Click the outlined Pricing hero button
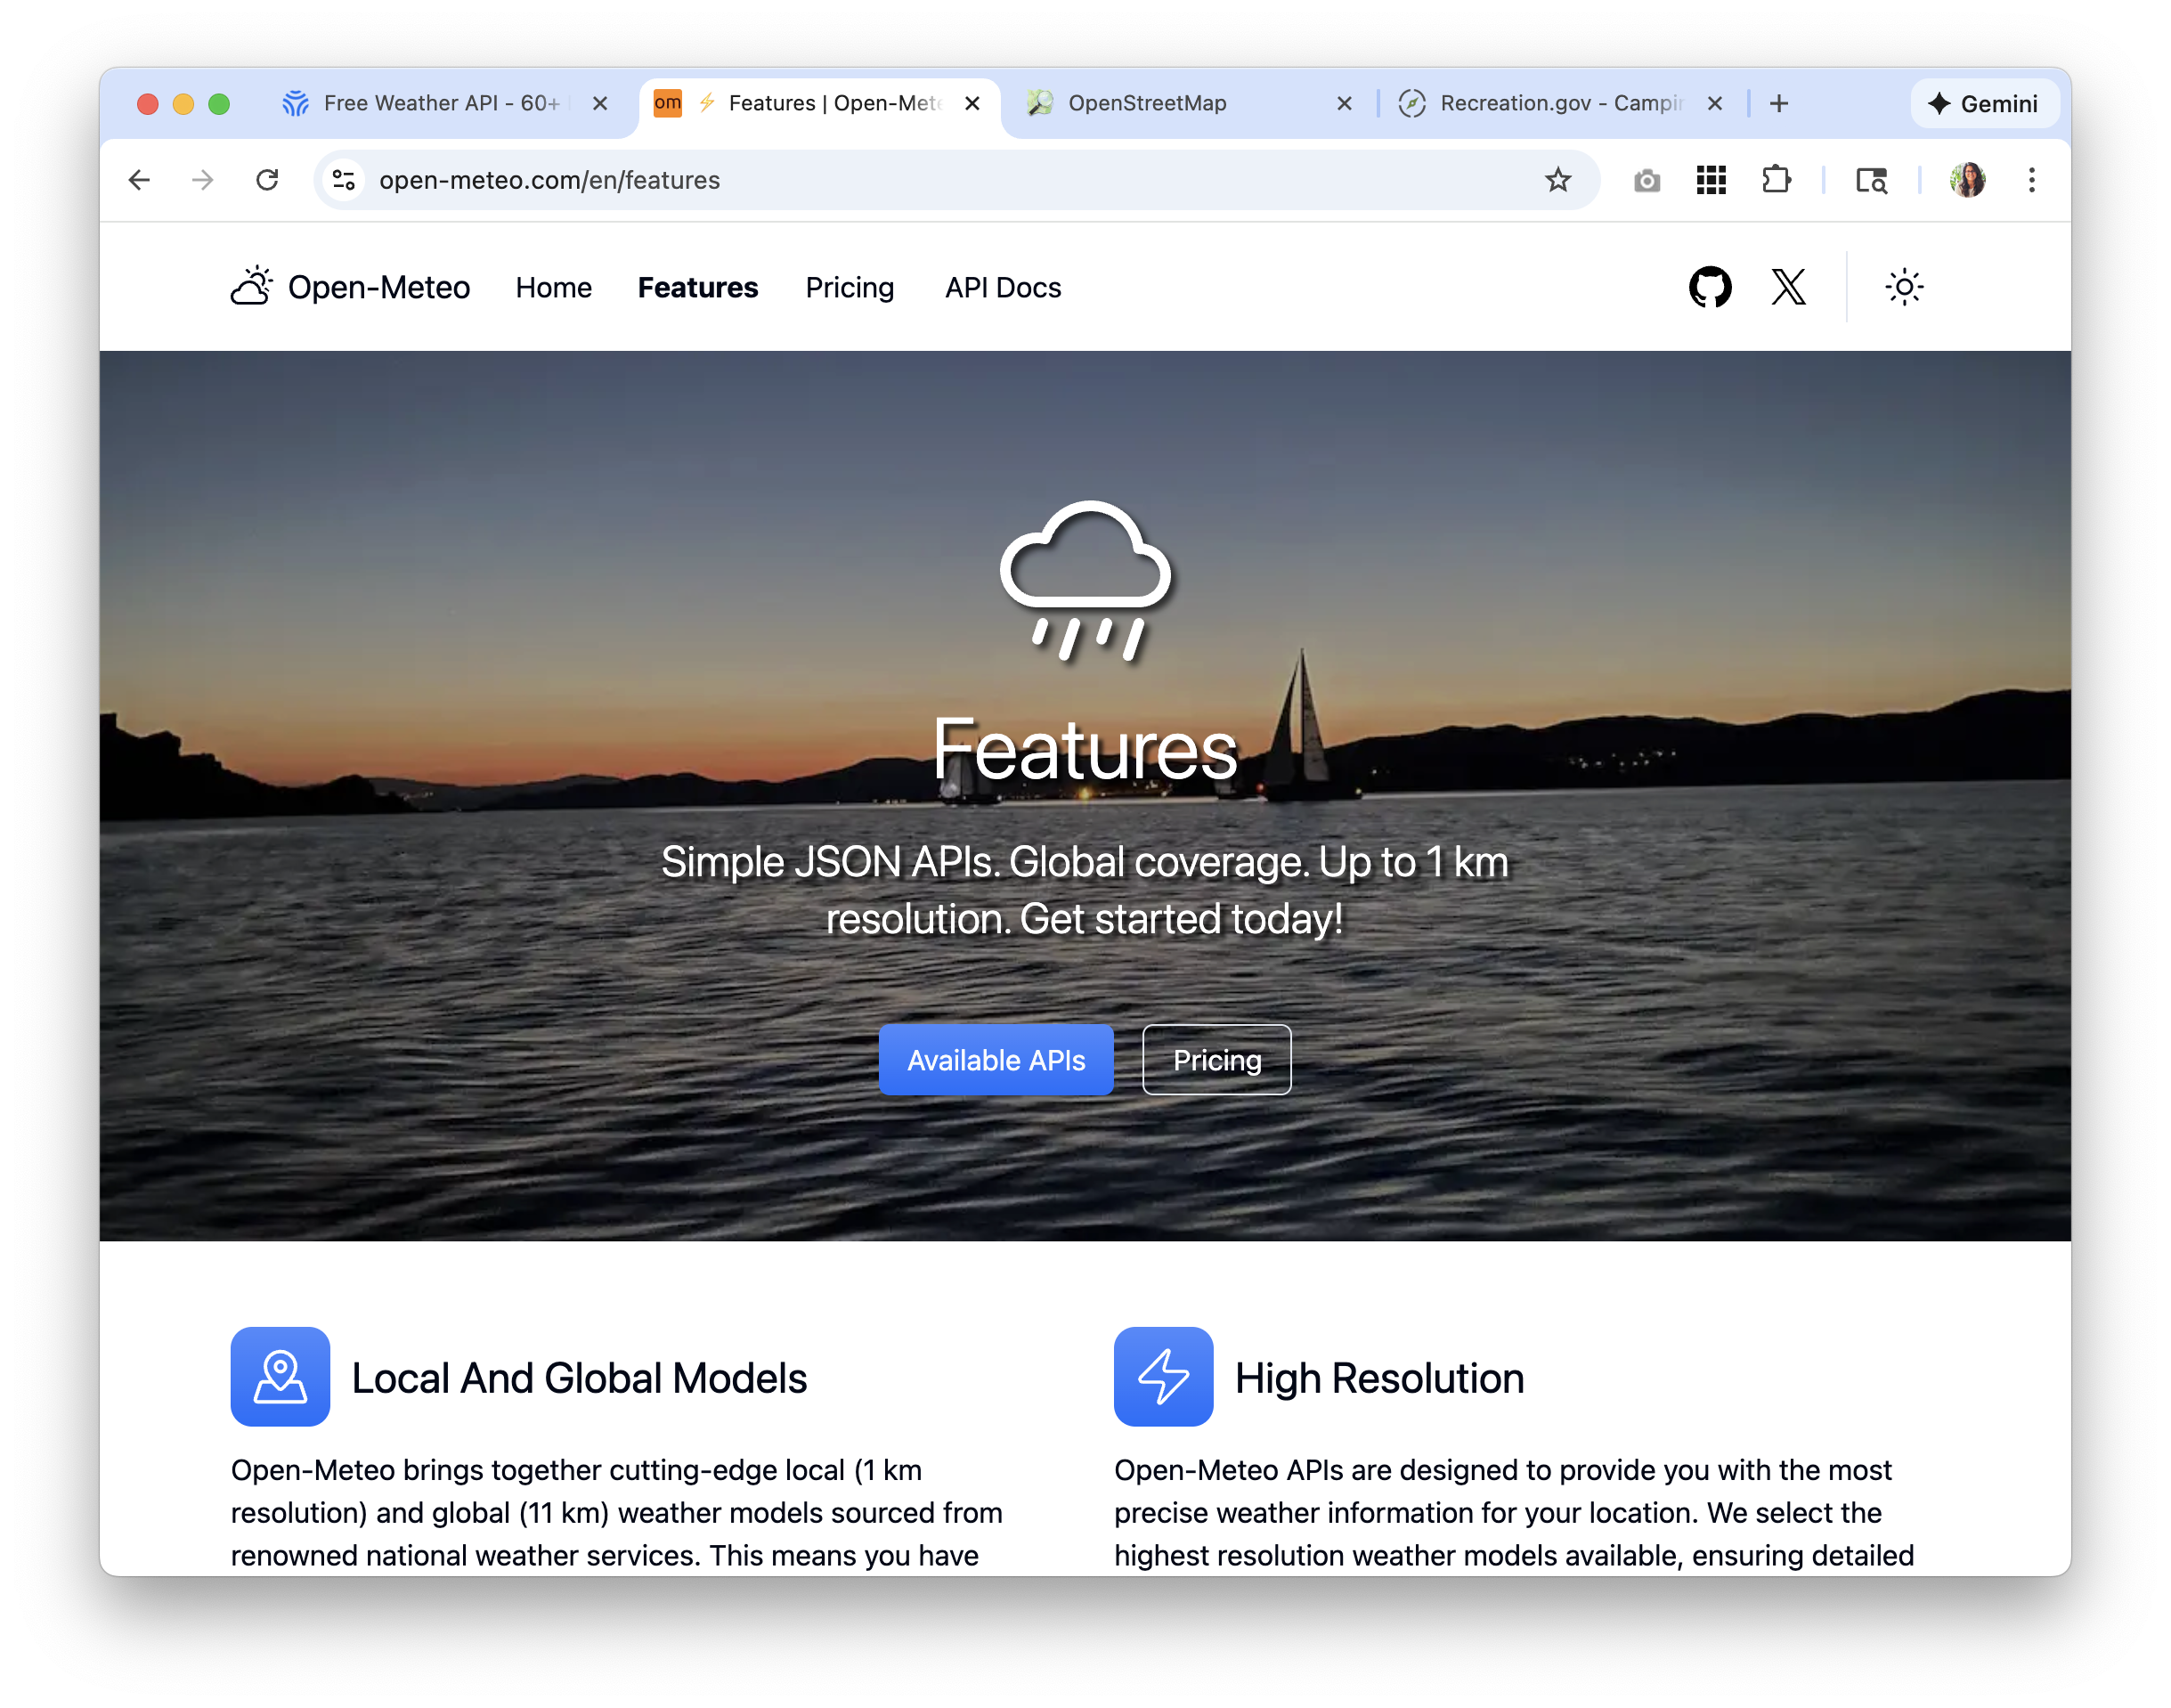Viewport: 2171px width, 1708px height. click(x=1216, y=1060)
